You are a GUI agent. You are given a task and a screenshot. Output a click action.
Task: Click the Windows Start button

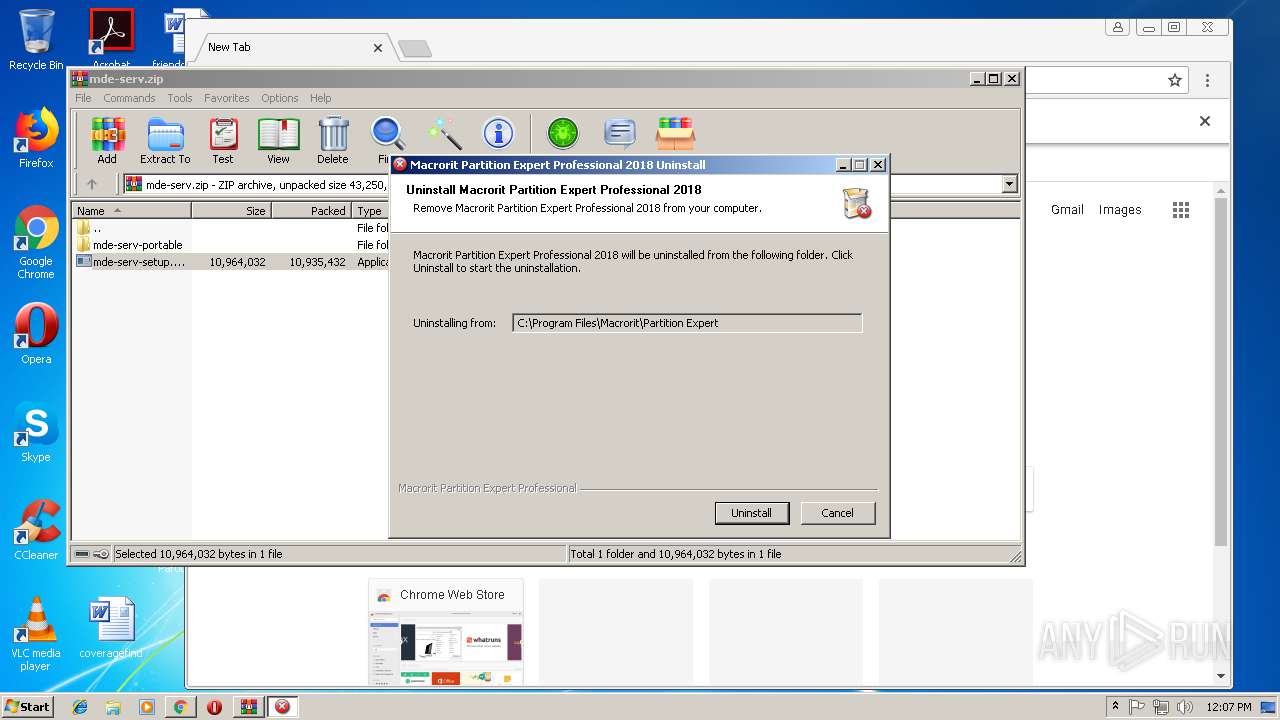coord(27,707)
